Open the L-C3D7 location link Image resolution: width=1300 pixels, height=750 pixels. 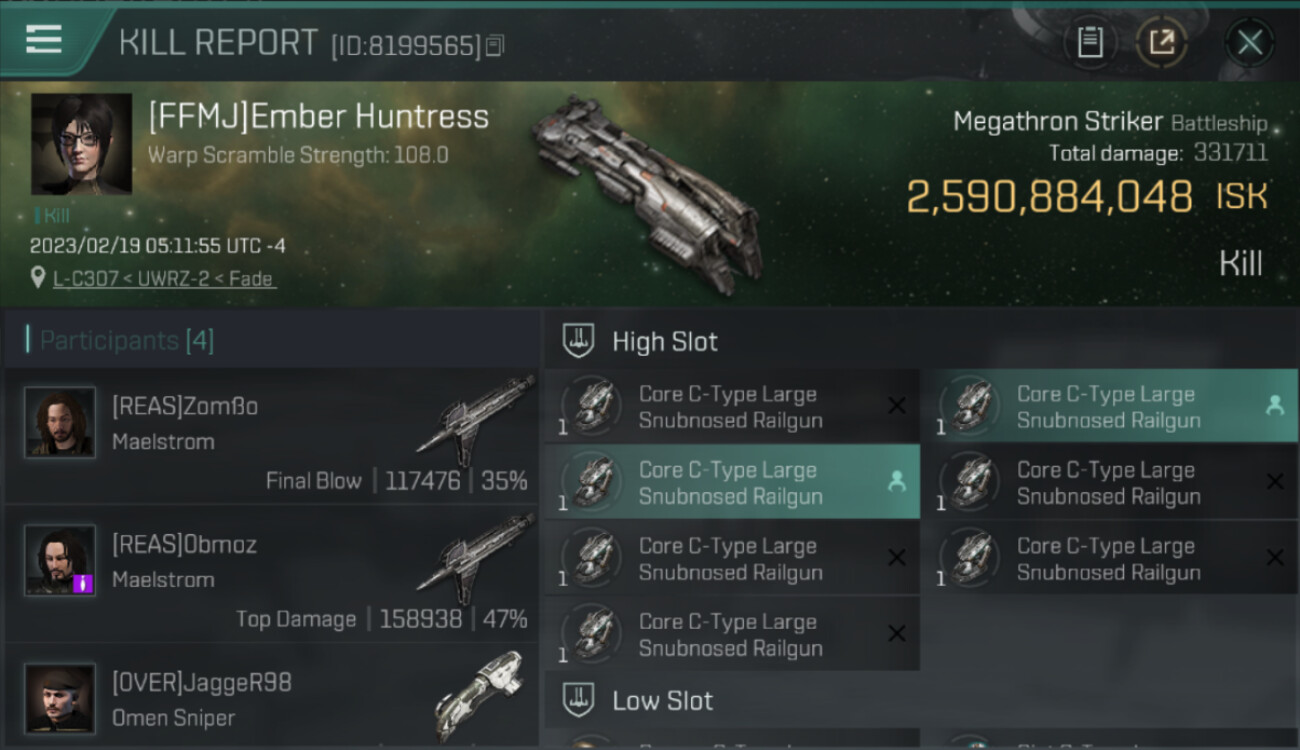(x=164, y=279)
